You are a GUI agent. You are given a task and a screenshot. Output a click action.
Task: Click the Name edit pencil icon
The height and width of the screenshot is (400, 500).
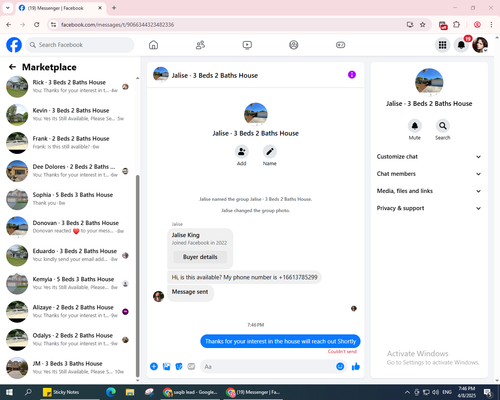270,152
